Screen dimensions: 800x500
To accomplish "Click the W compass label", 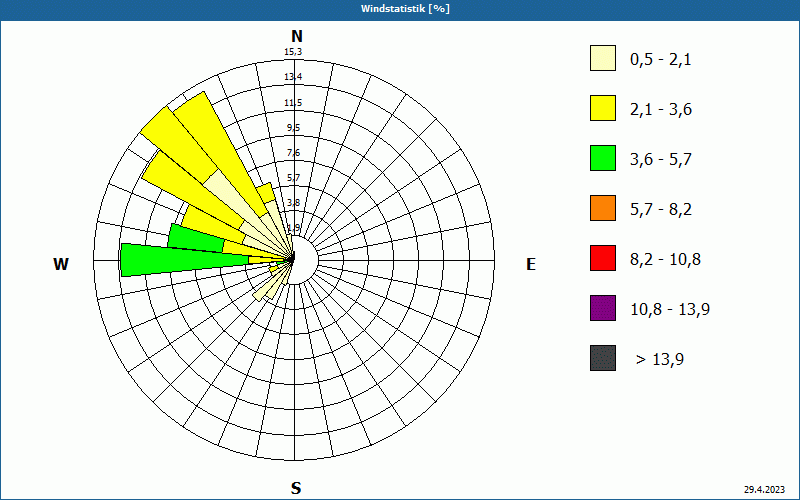I will pos(61,264).
